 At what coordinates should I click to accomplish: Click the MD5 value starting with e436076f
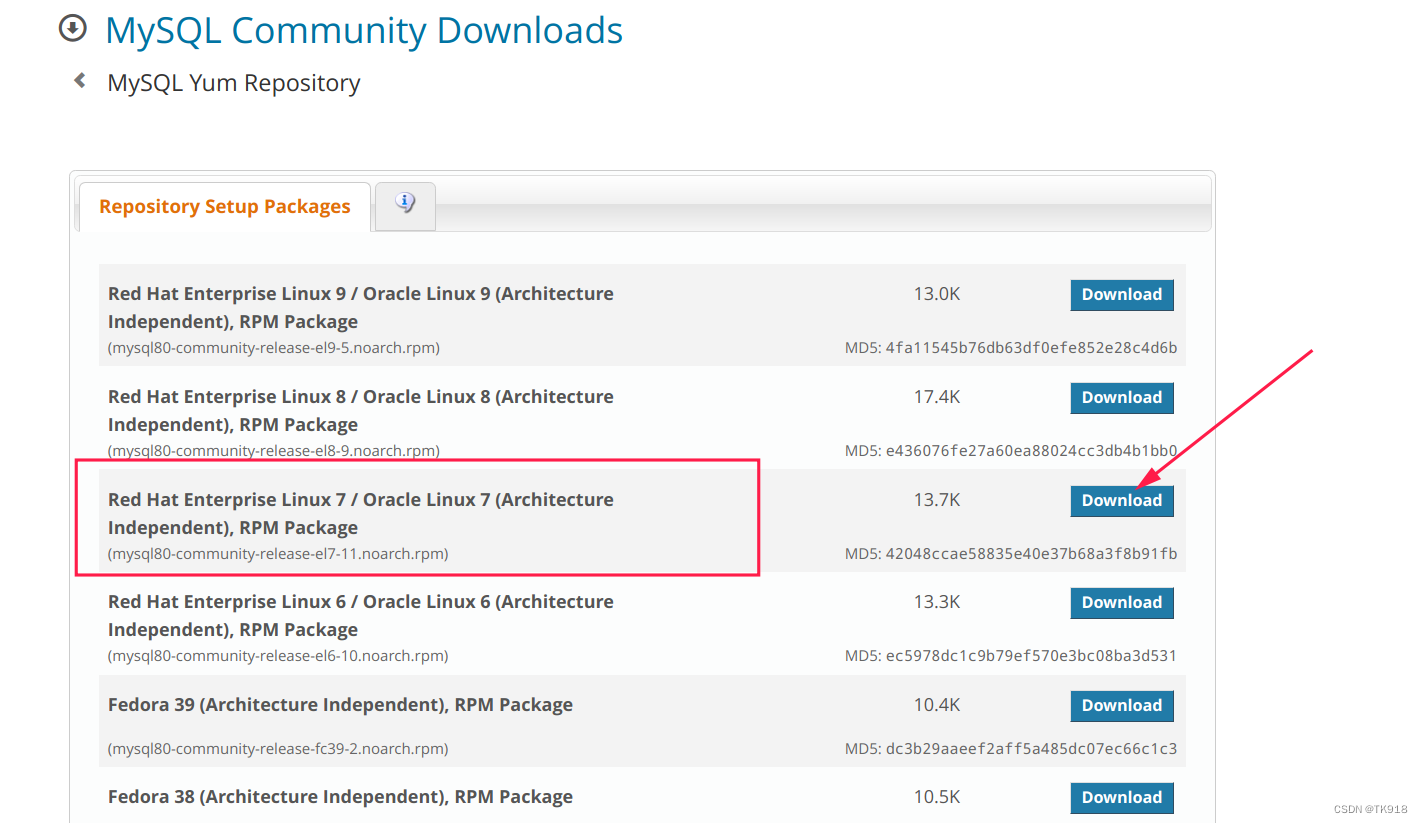click(x=1031, y=451)
